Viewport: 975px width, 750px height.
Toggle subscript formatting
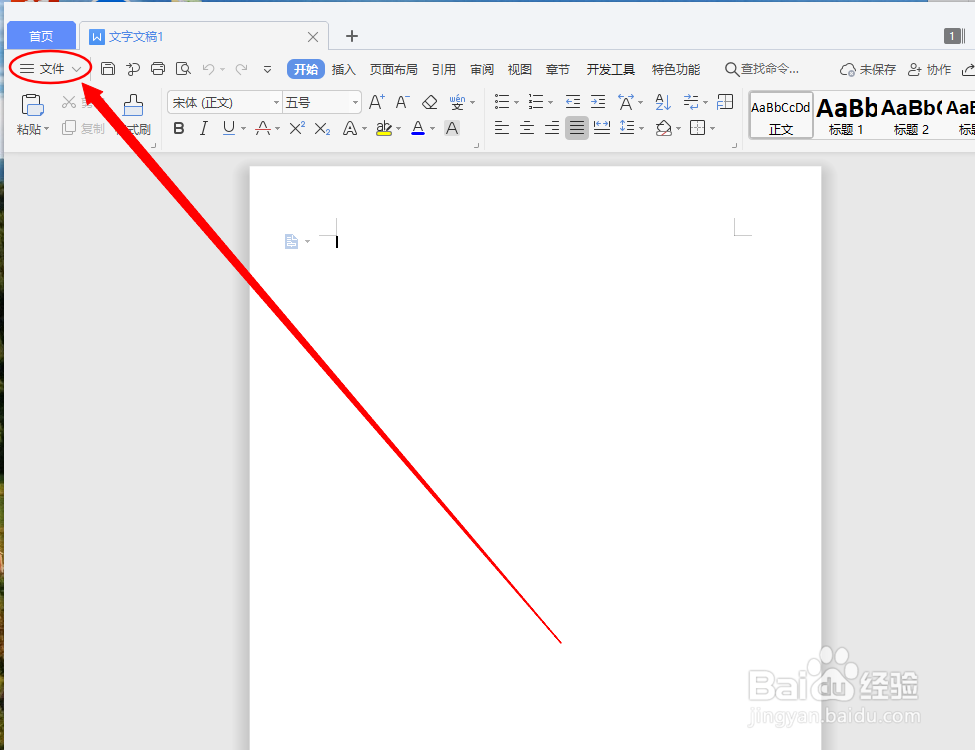322,129
